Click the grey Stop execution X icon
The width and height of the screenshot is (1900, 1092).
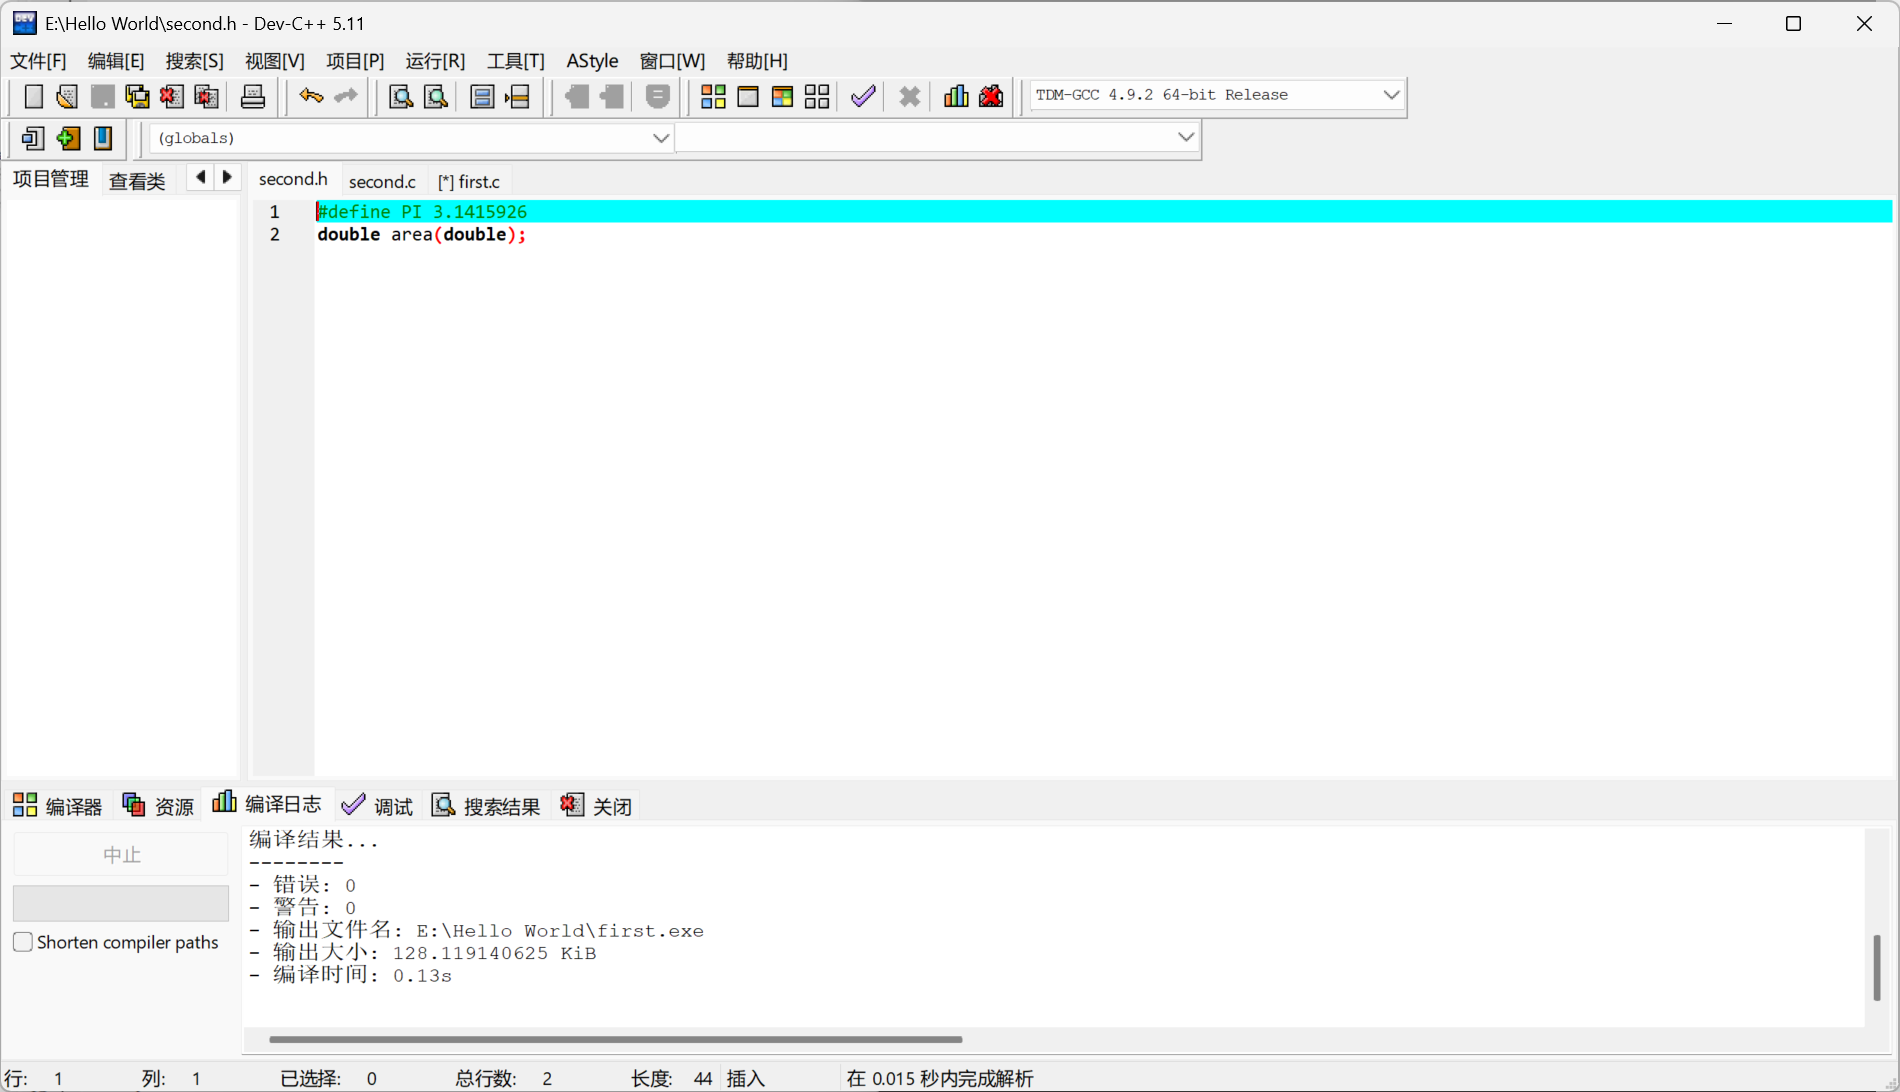[x=909, y=96]
